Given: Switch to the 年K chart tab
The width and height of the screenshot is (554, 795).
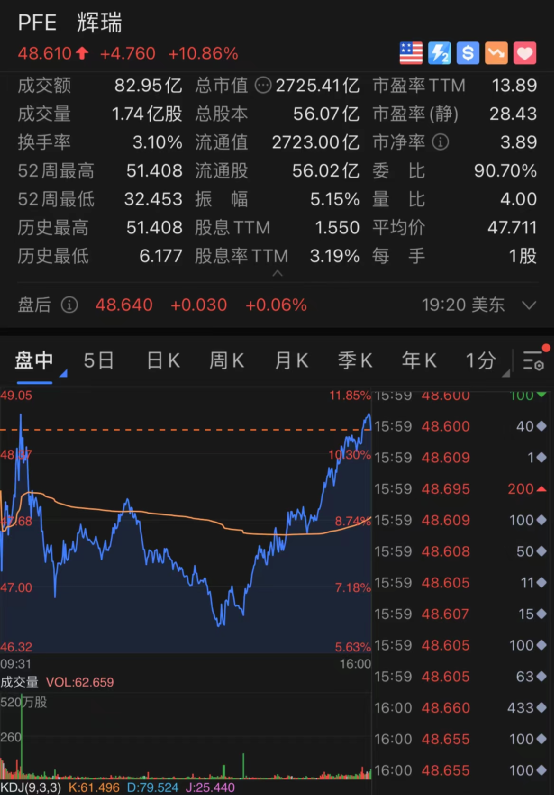Looking at the screenshot, I should pos(419,360).
